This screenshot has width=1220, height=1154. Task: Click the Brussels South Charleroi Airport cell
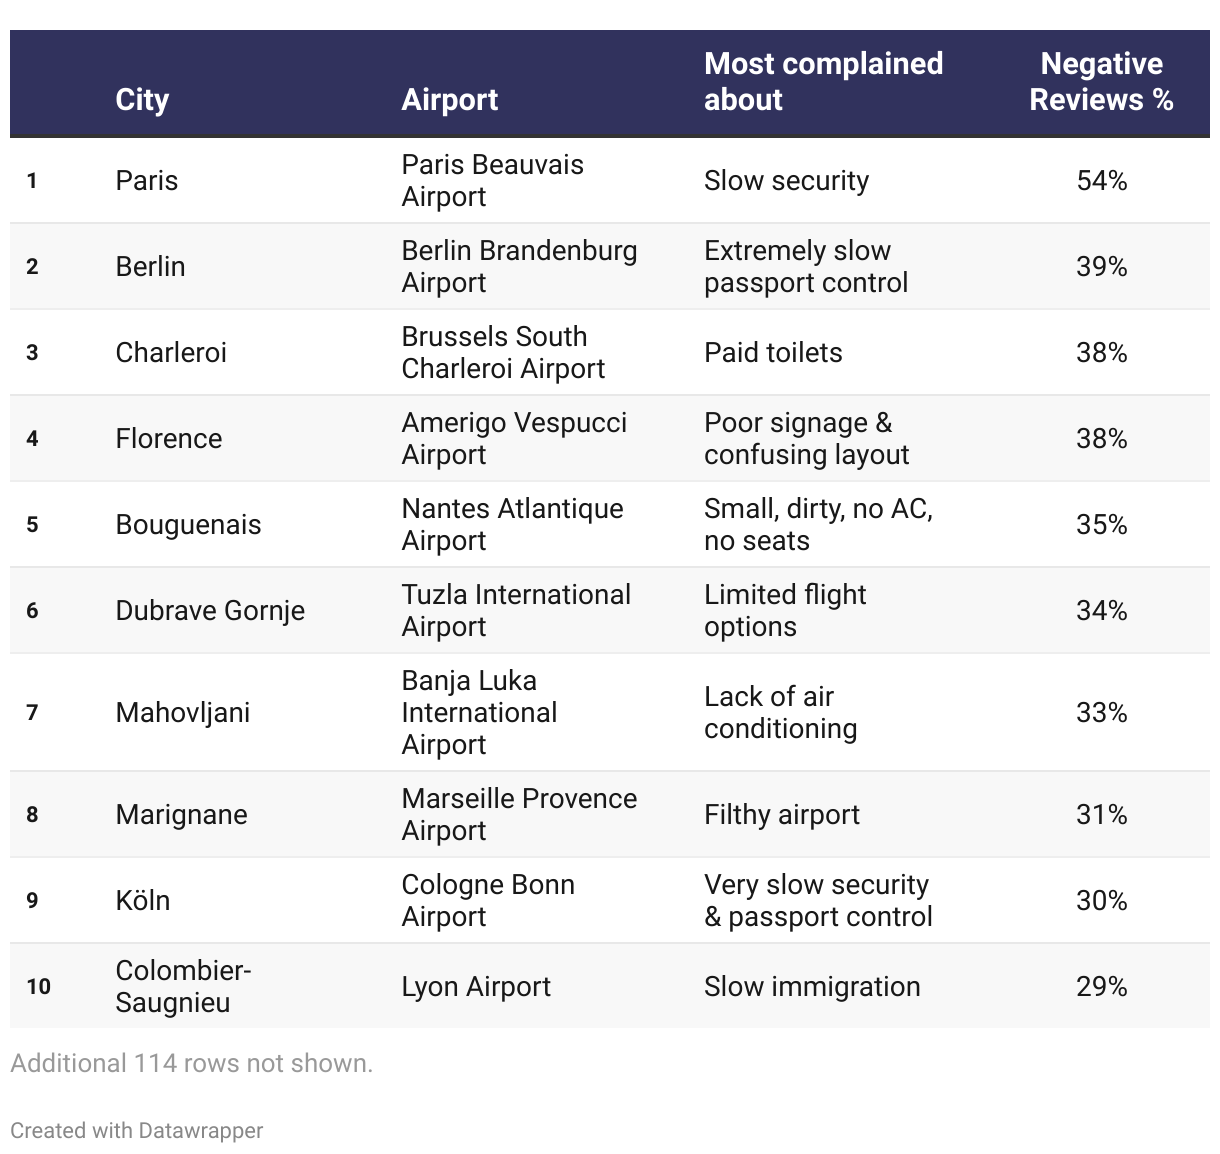coord(503,352)
